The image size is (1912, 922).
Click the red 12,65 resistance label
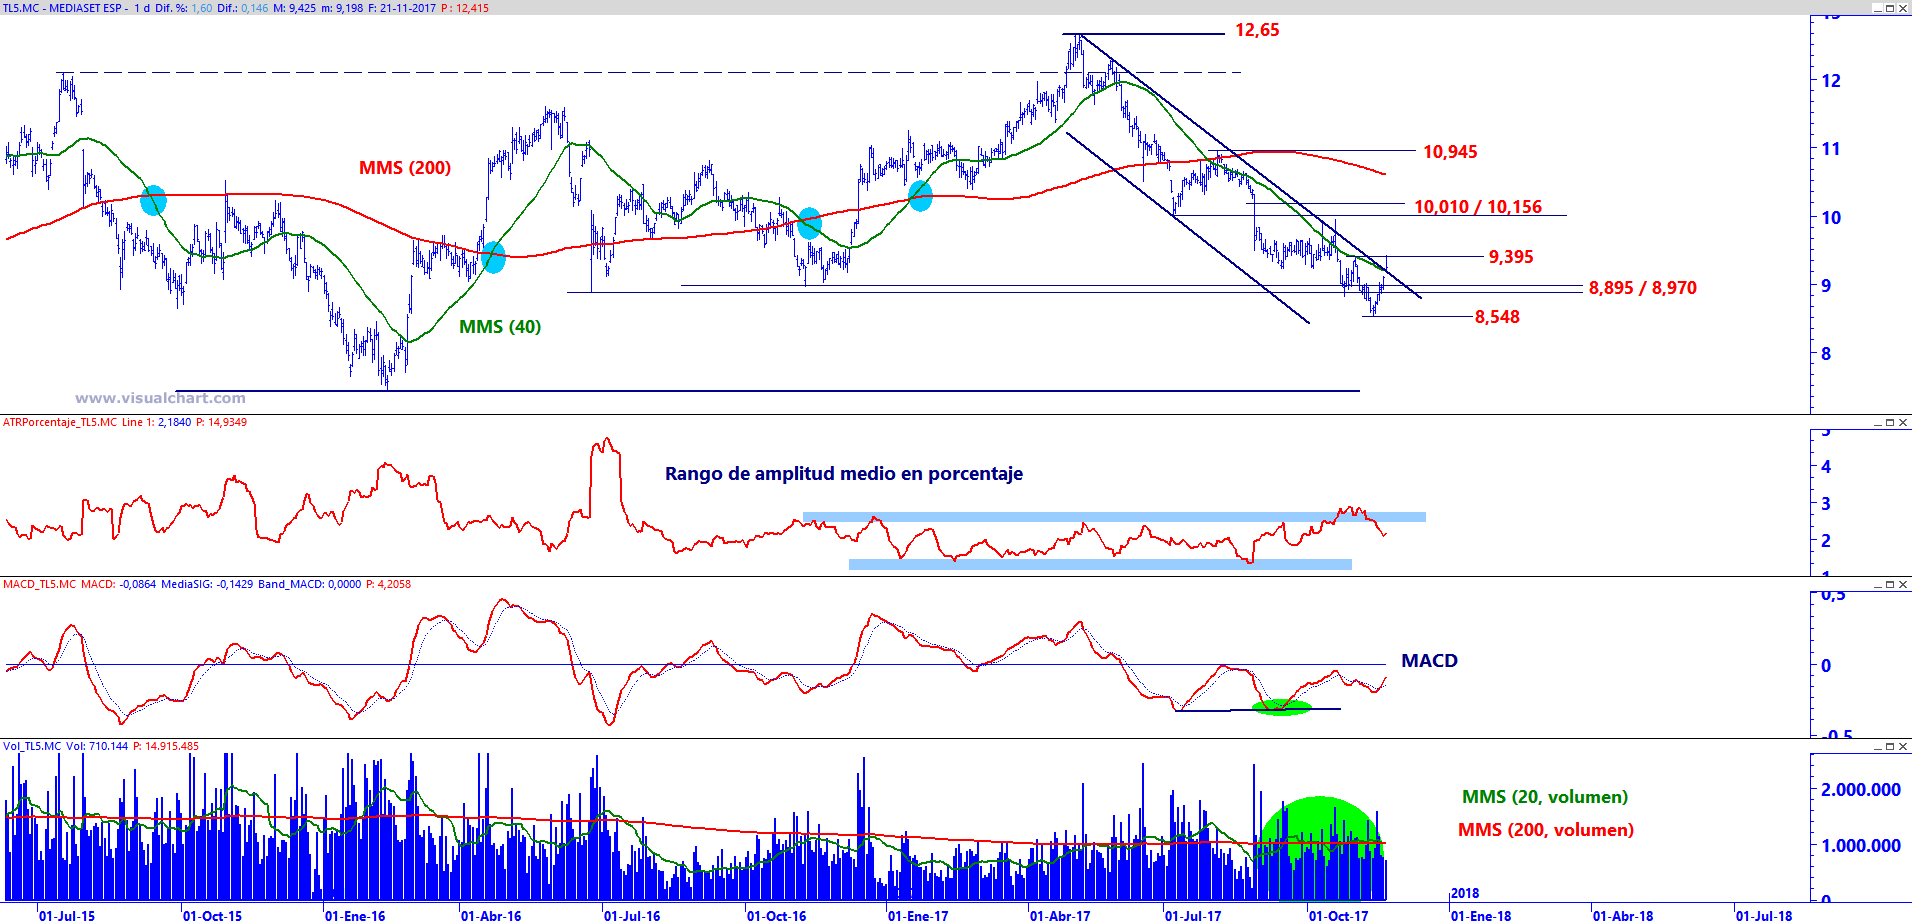1257,30
